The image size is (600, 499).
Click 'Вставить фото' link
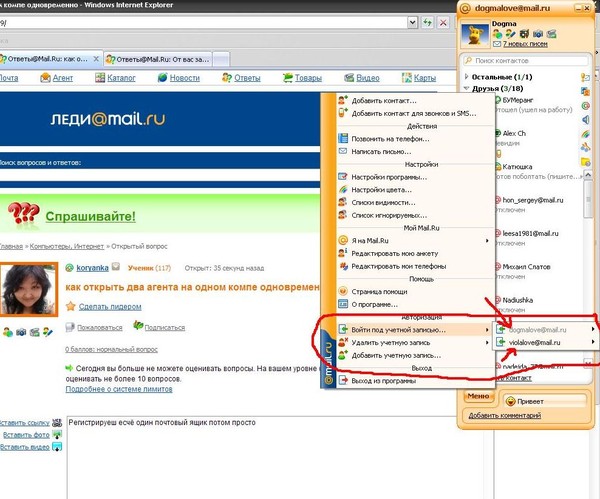click(26, 435)
